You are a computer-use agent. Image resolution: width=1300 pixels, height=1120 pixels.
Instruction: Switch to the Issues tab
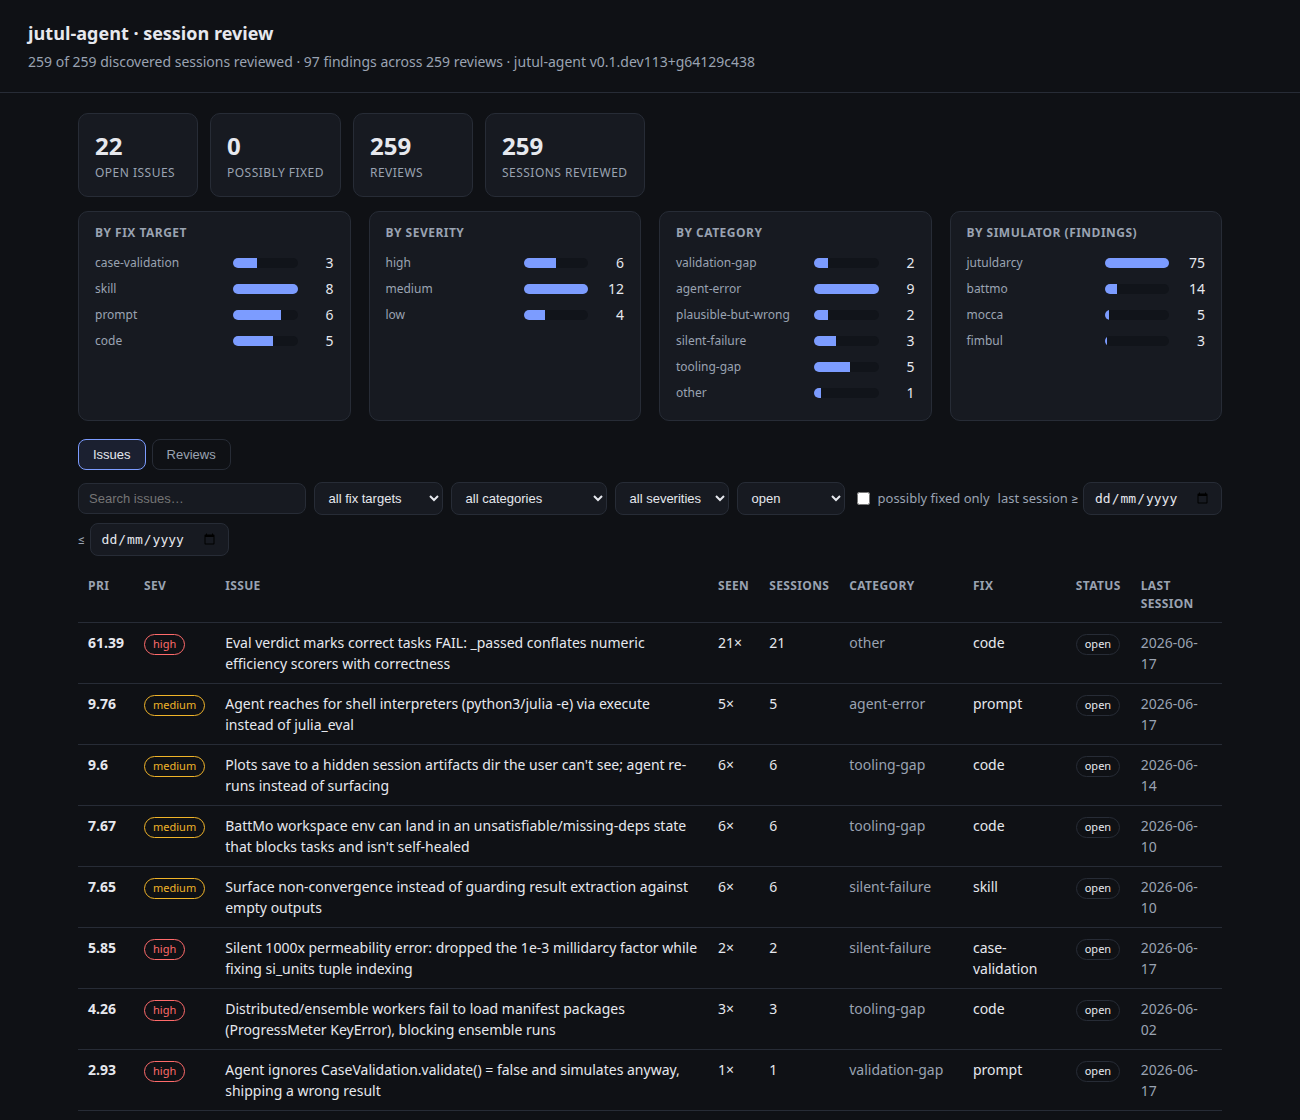(x=112, y=455)
